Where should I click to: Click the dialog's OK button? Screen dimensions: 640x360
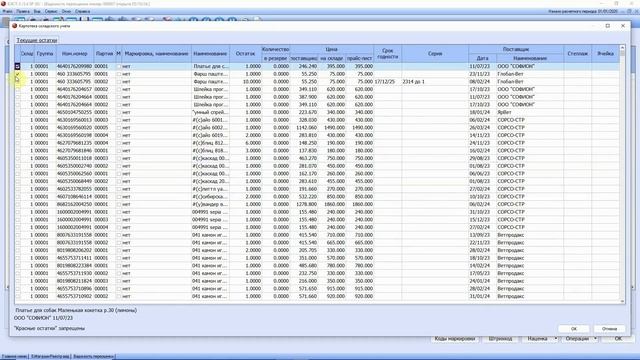tap(574, 329)
